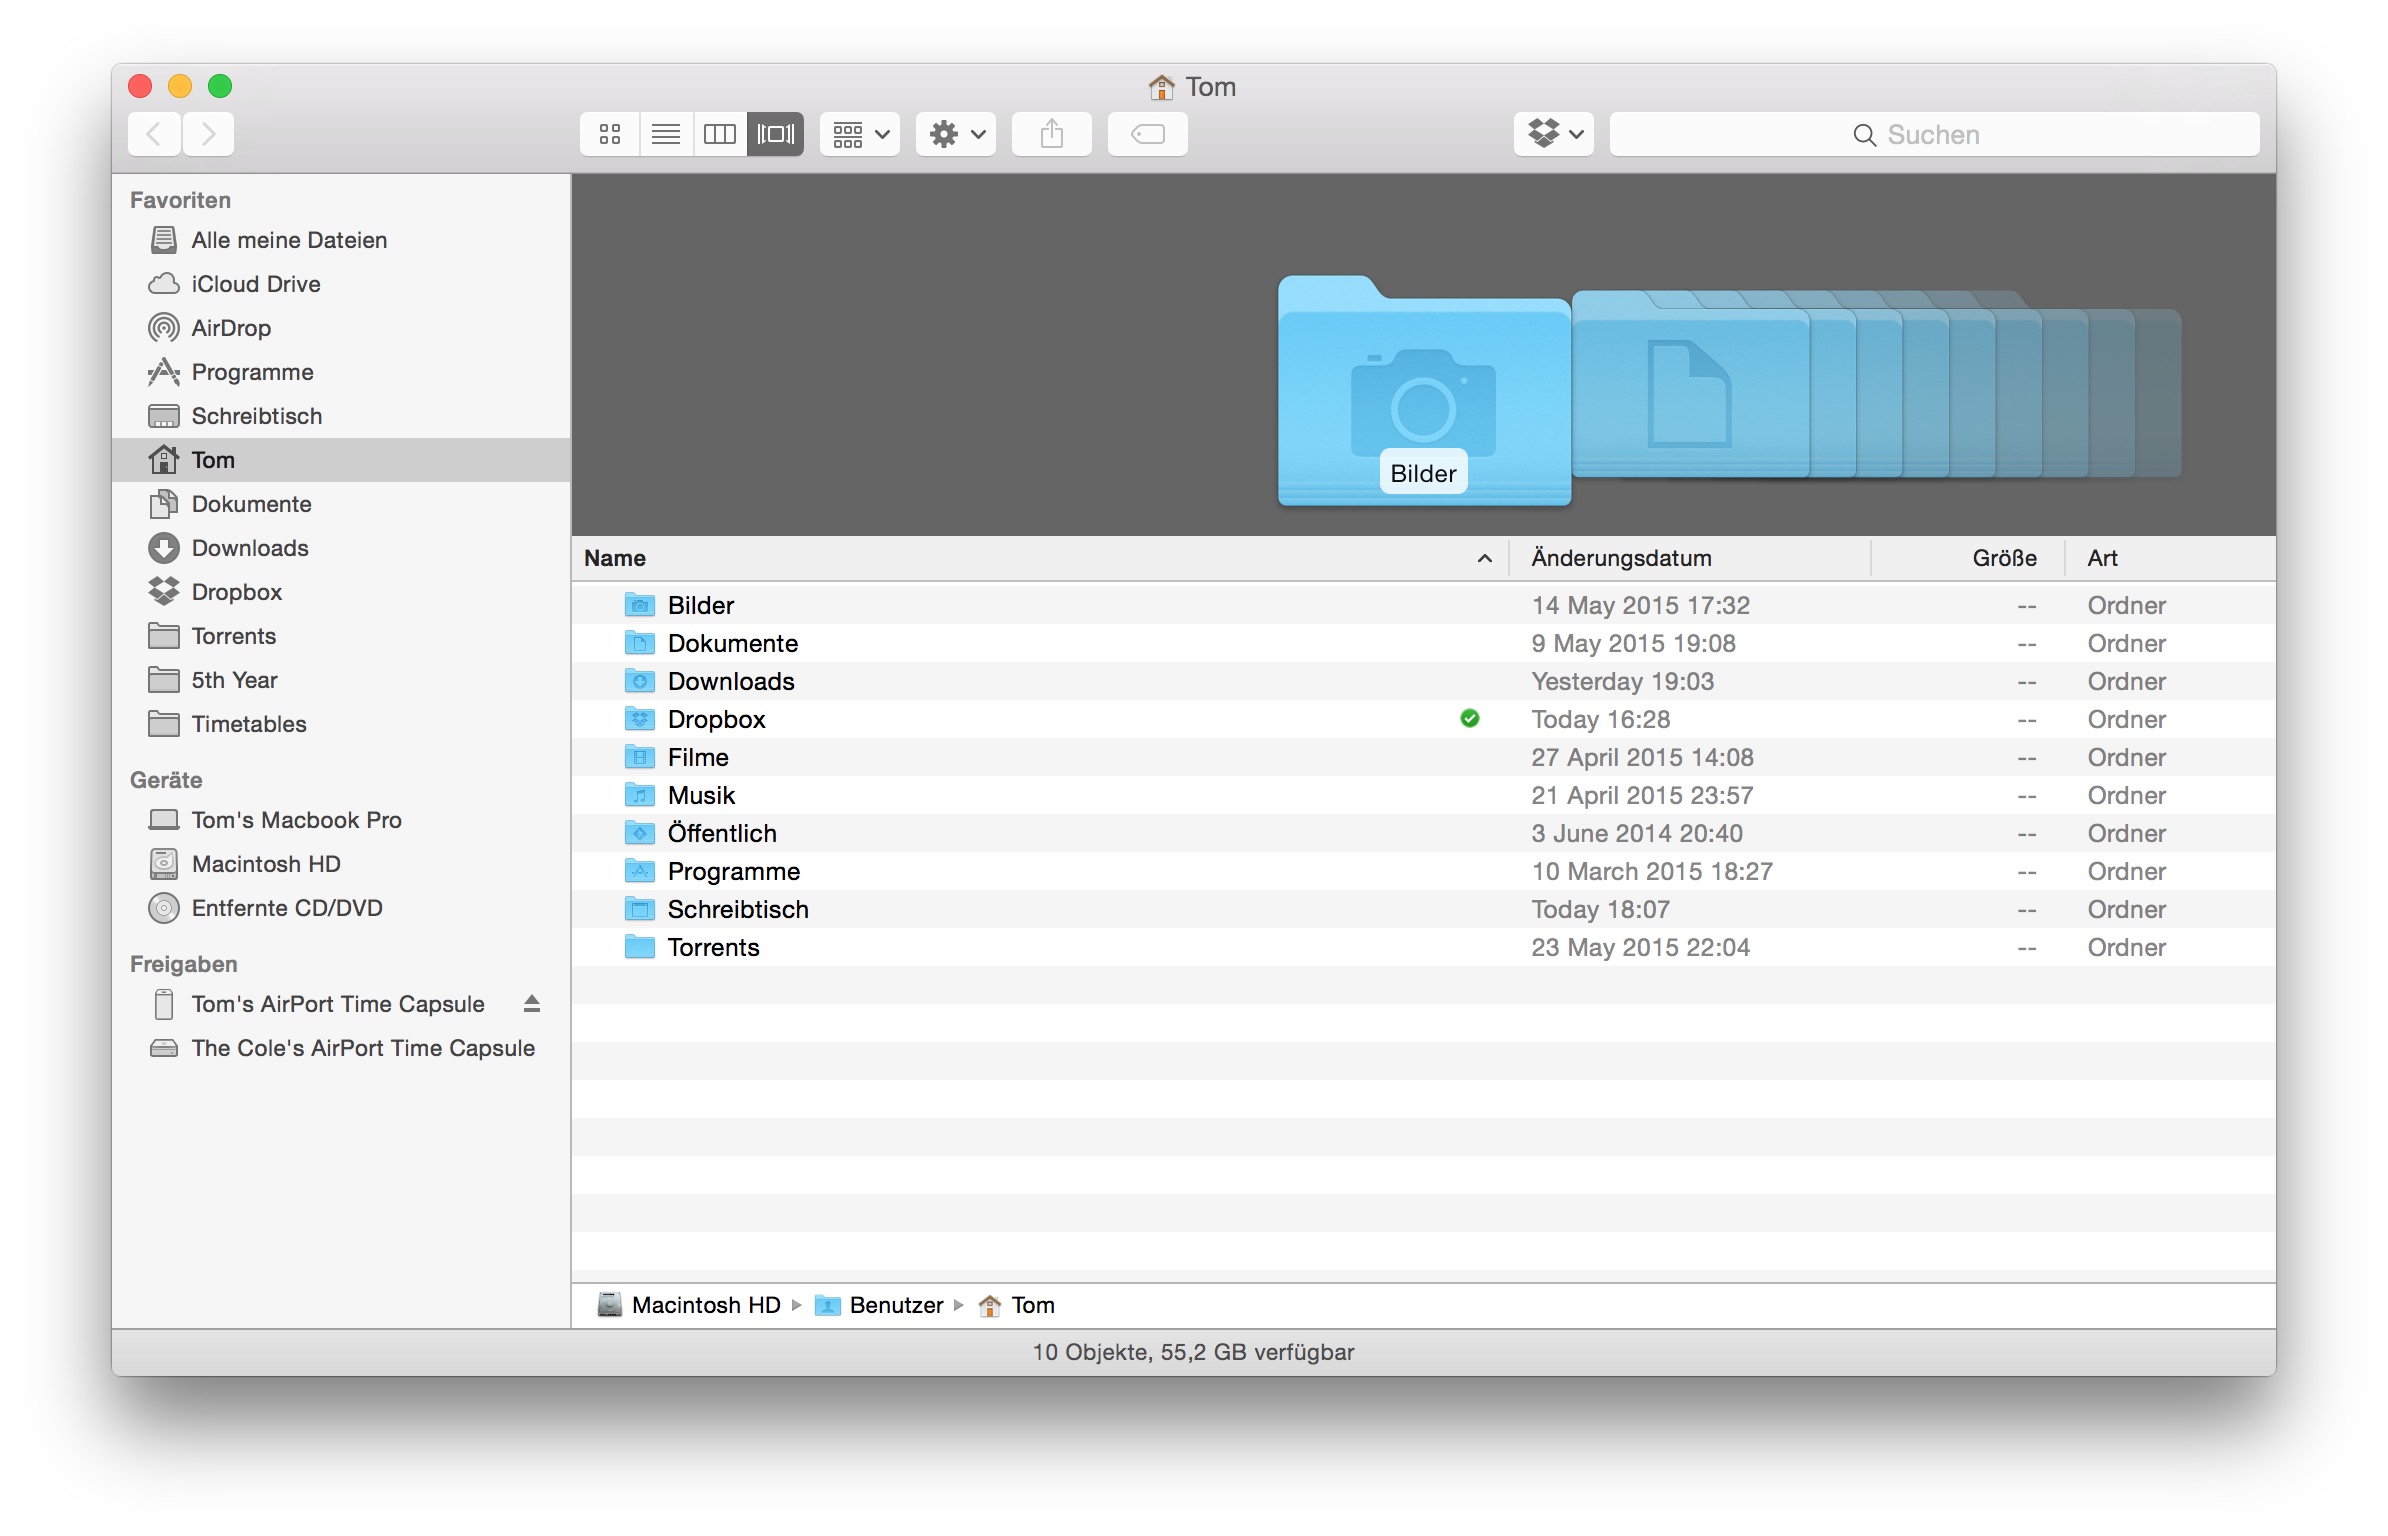Open Programme in Favoriten sidebar
Image resolution: width=2388 pixels, height=1536 pixels.
(x=252, y=372)
